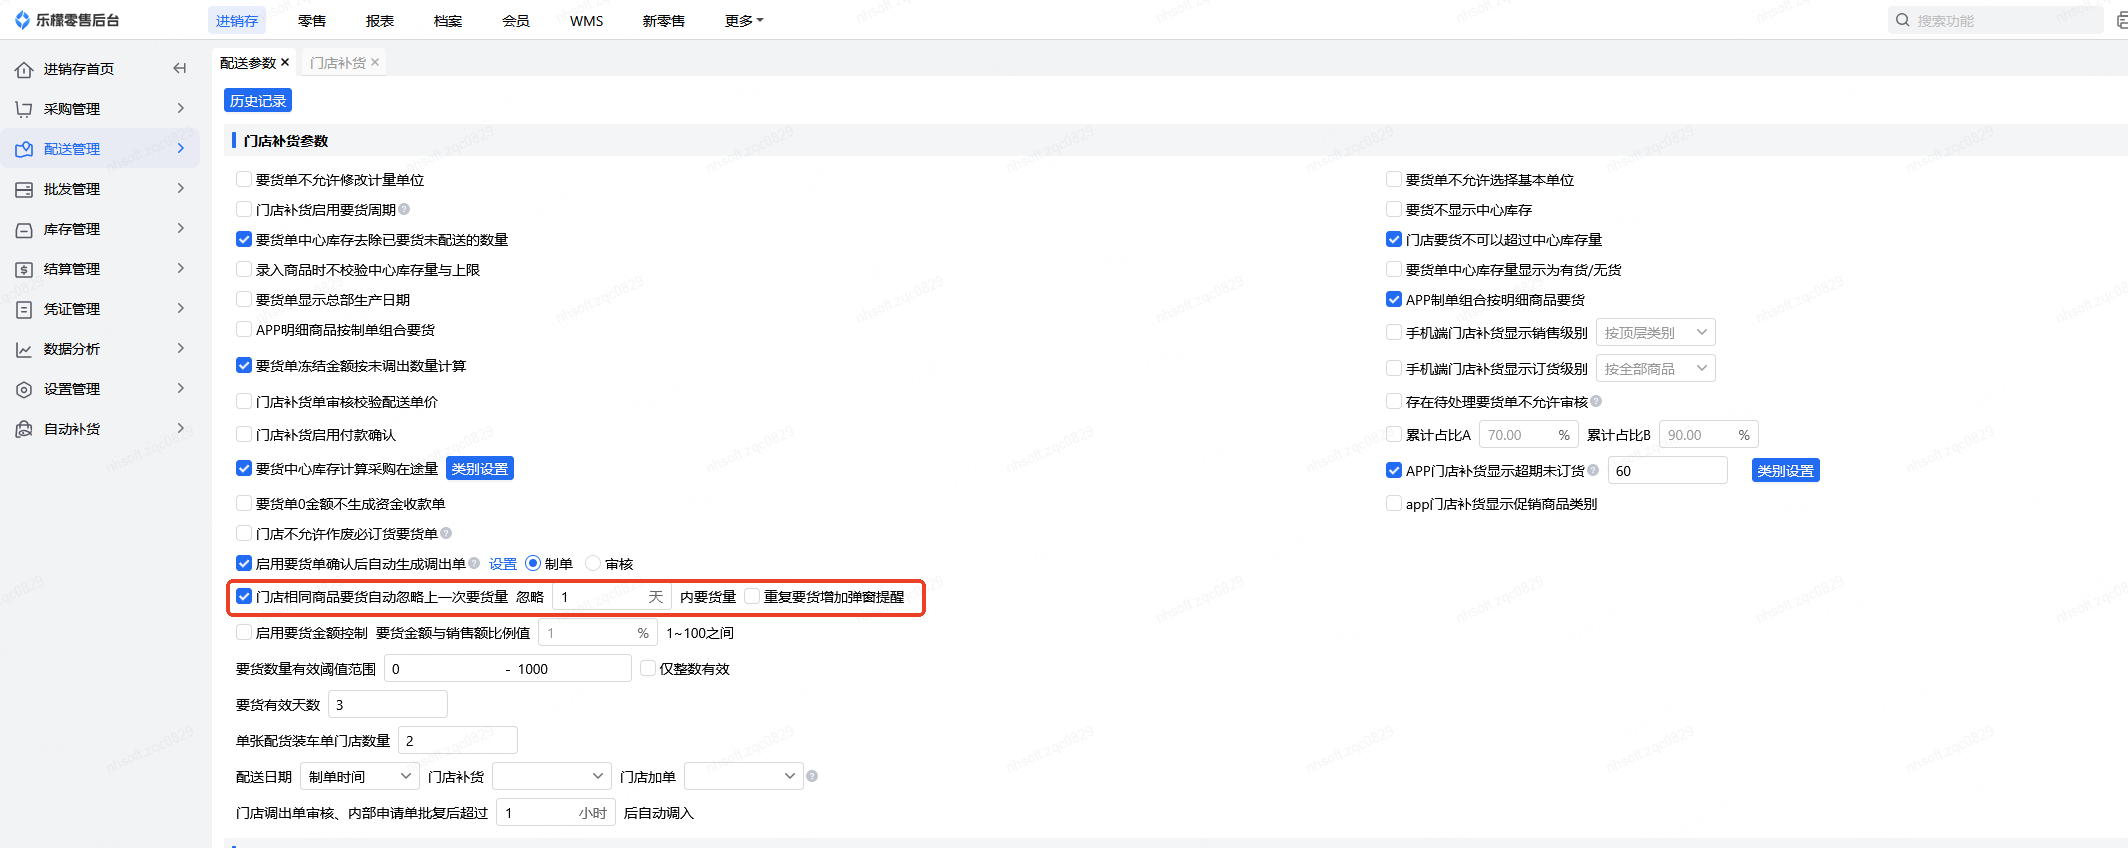Click the 进销存首页 home icon
Viewport: 2128px width, 848px height.
(x=24, y=69)
